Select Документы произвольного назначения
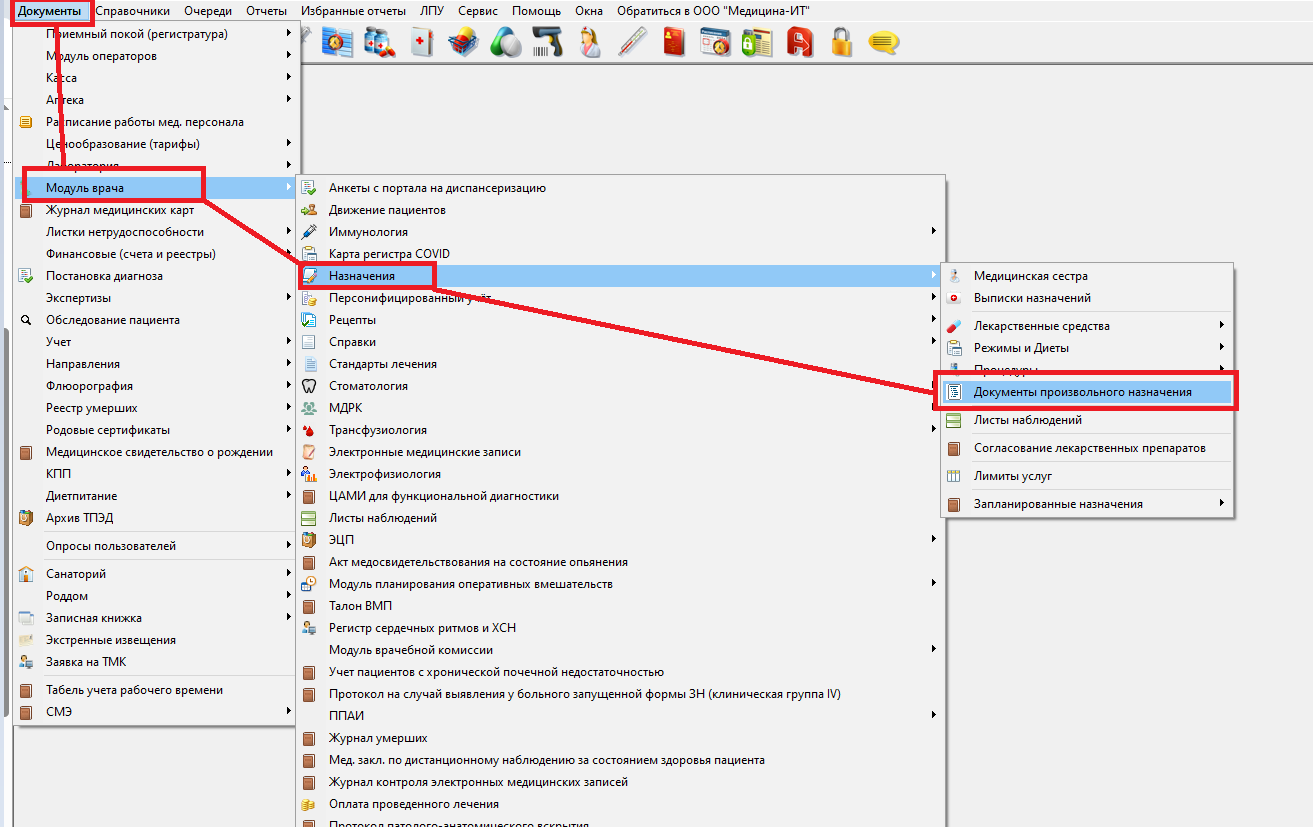 [x=1082, y=392]
